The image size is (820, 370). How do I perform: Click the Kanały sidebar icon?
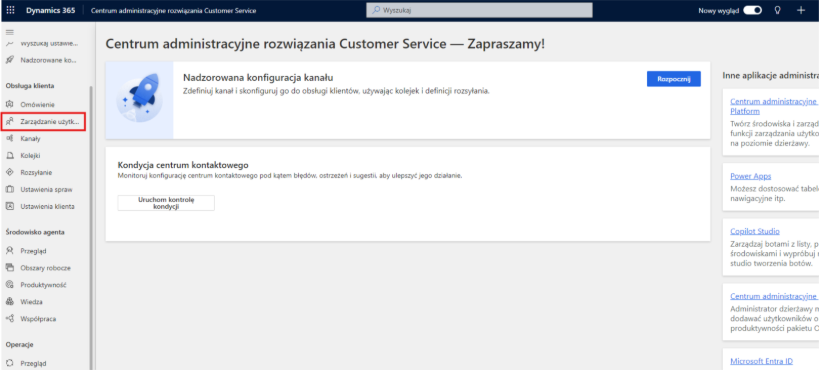[x=9, y=138]
